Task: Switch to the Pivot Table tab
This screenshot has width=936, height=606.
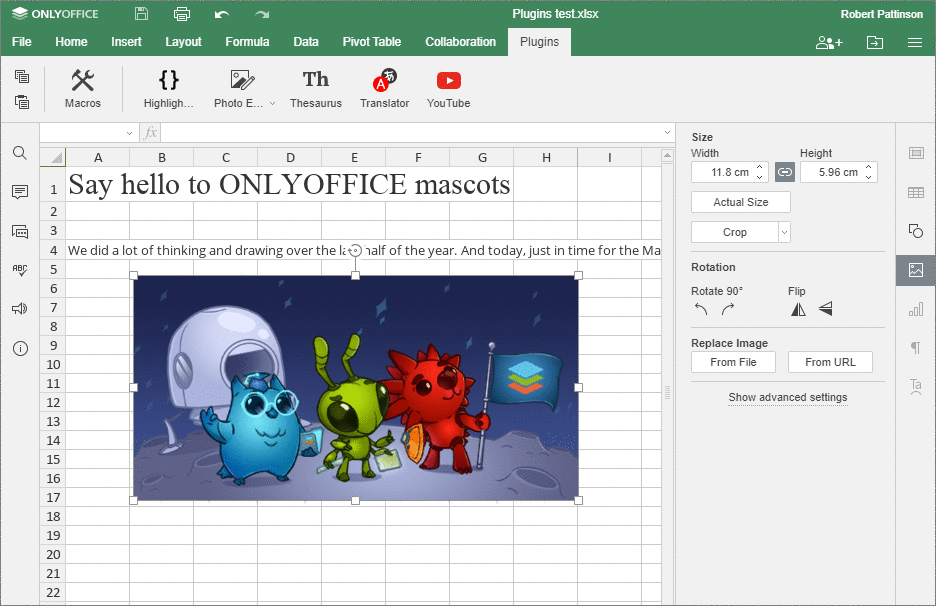Action: [x=371, y=42]
